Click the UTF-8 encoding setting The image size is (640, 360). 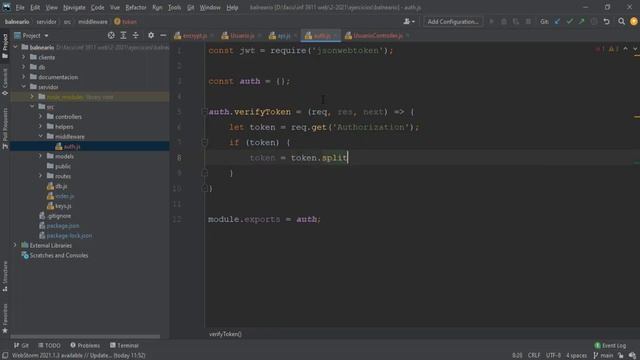click(553, 356)
